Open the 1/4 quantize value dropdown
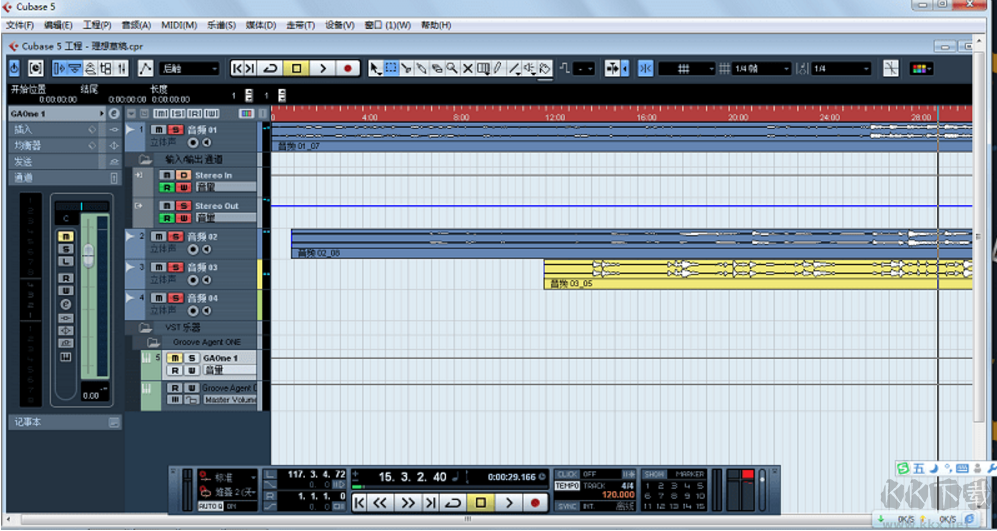The image size is (997, 531). (840, 68)
